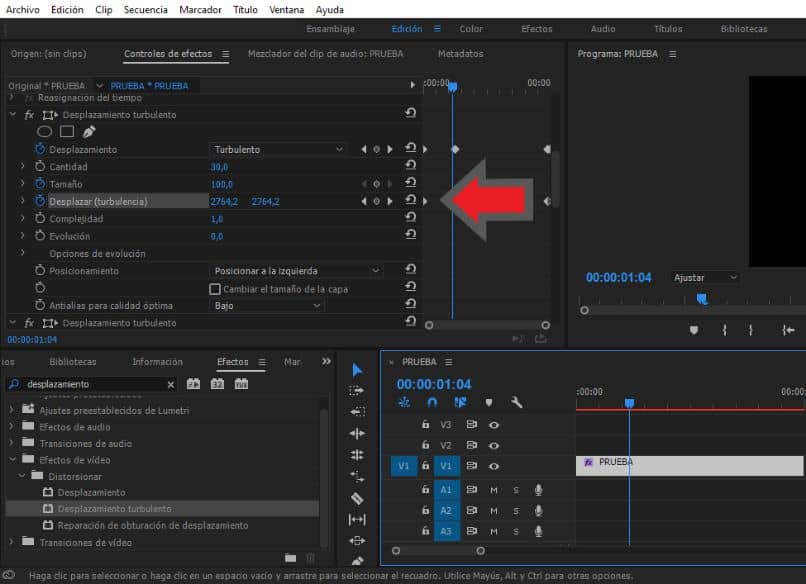Expand the Transiciones de vídeo folder
The image size is (806, 584).
(x=11, y=542)
